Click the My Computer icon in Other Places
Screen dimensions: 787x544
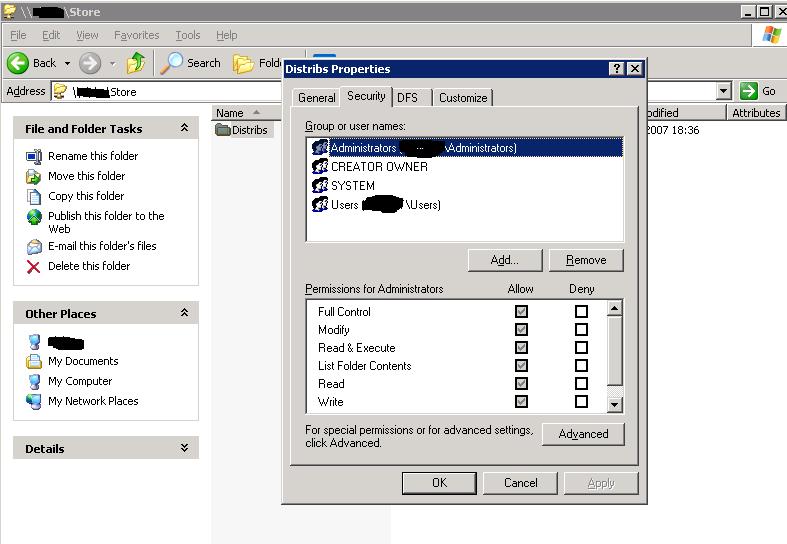tap(34, 381)
